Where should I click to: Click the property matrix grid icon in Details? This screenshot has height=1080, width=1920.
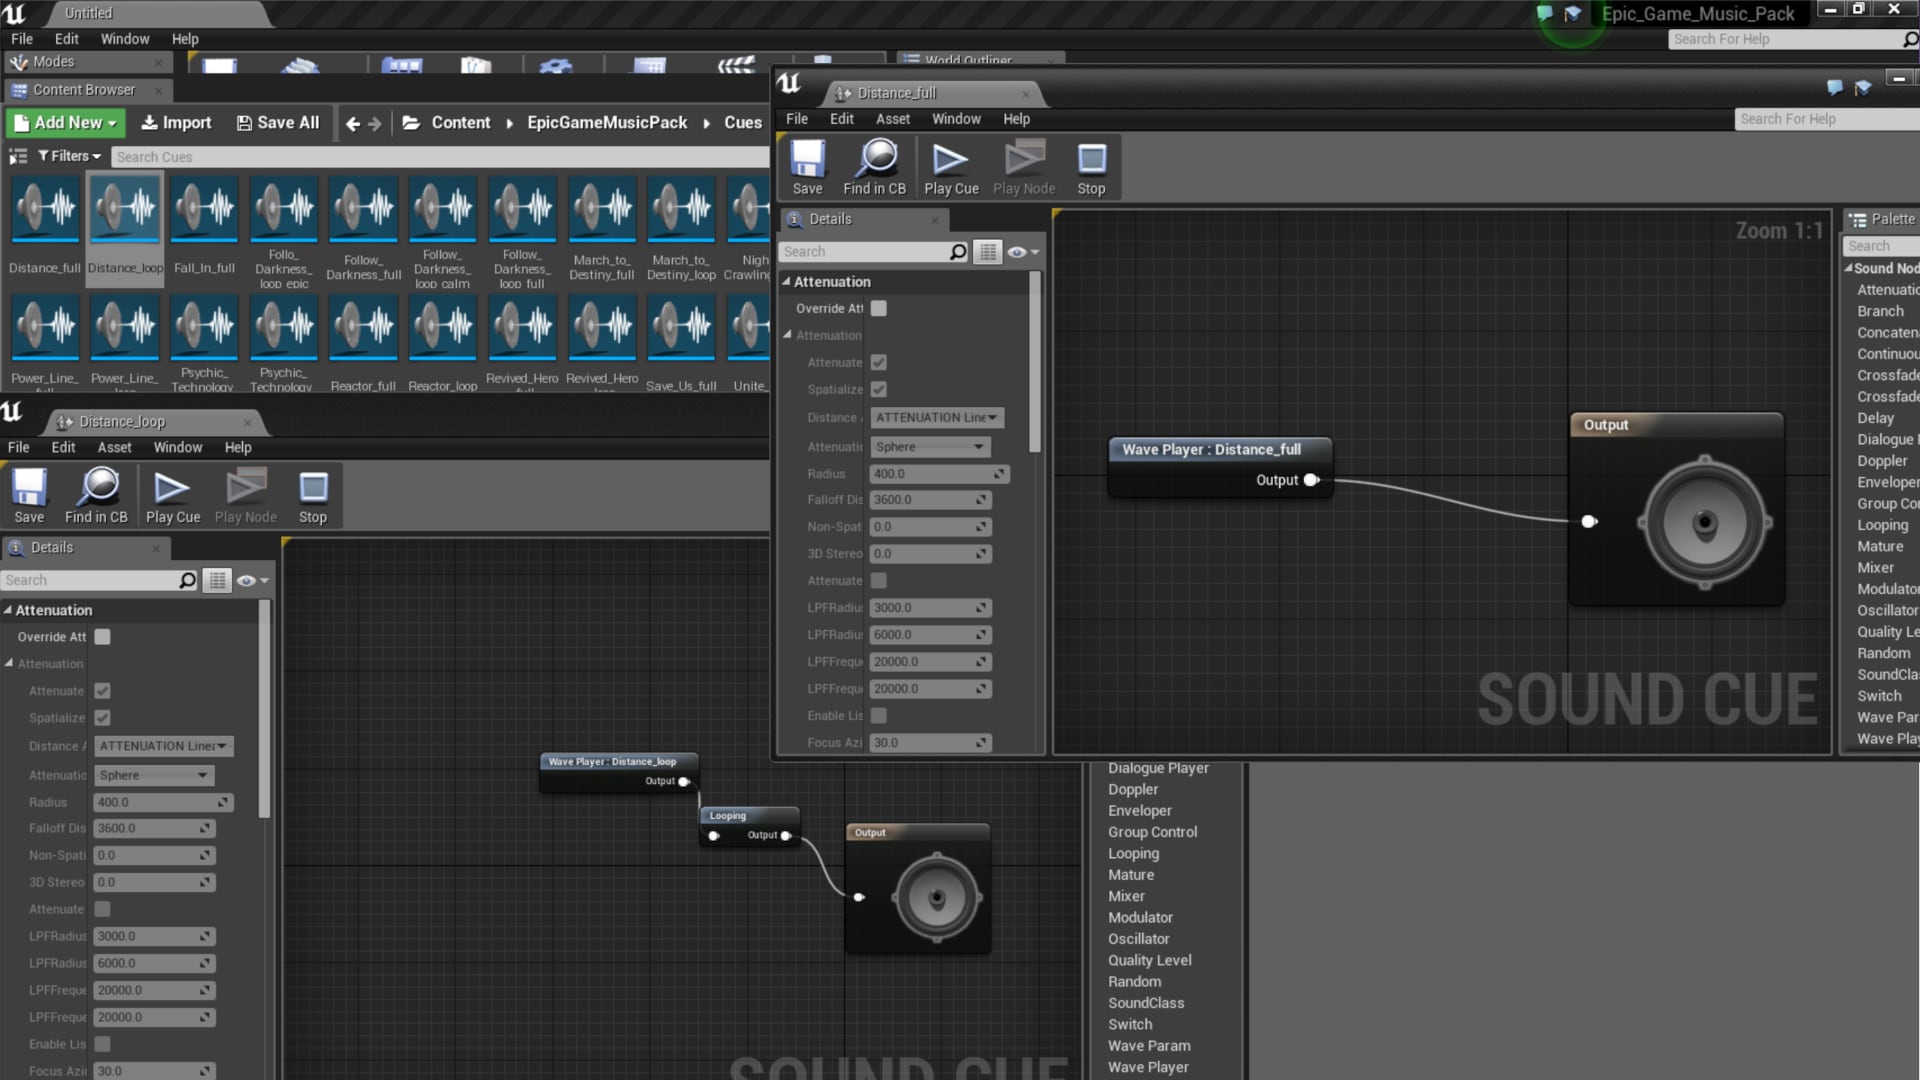click(x=988, y=252)
